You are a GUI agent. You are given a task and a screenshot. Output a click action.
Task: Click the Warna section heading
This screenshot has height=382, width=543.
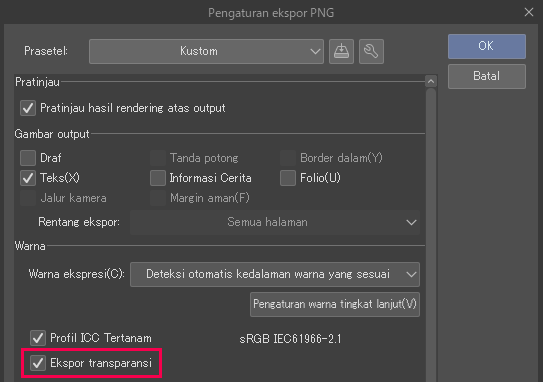point(30,246)
